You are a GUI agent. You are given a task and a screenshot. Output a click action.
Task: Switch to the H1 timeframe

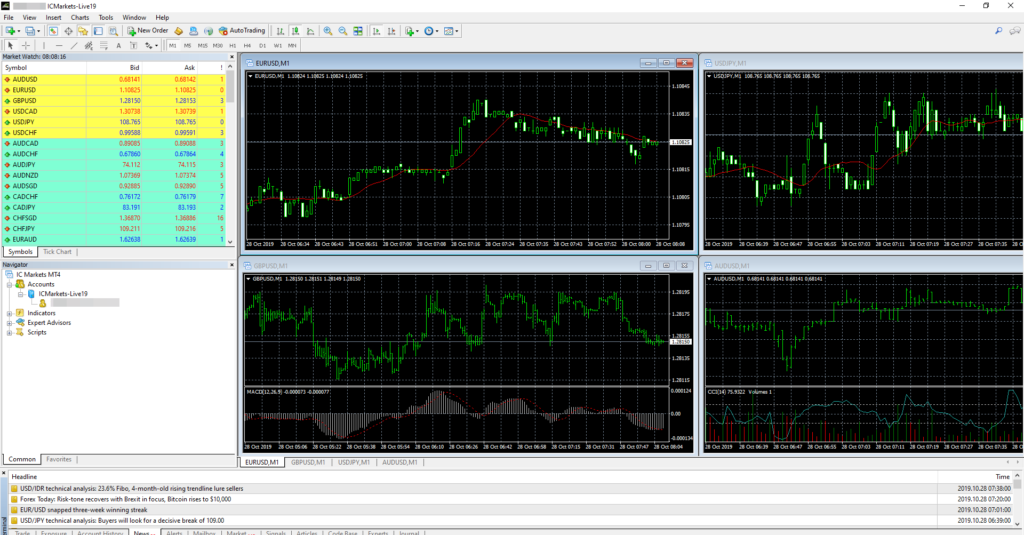point(232,45)
